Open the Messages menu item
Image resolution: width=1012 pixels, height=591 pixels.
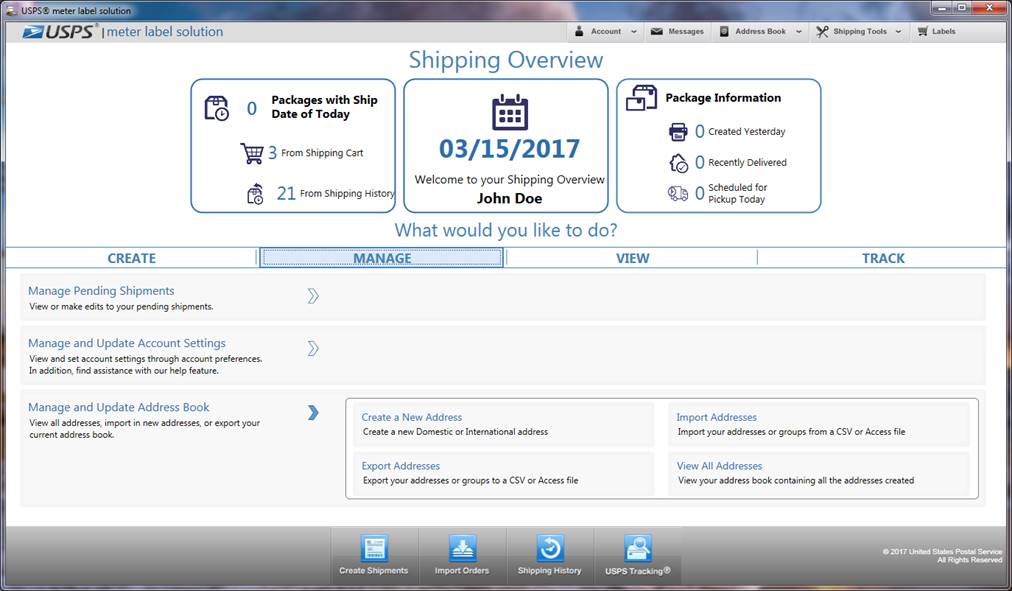(678, 32)
